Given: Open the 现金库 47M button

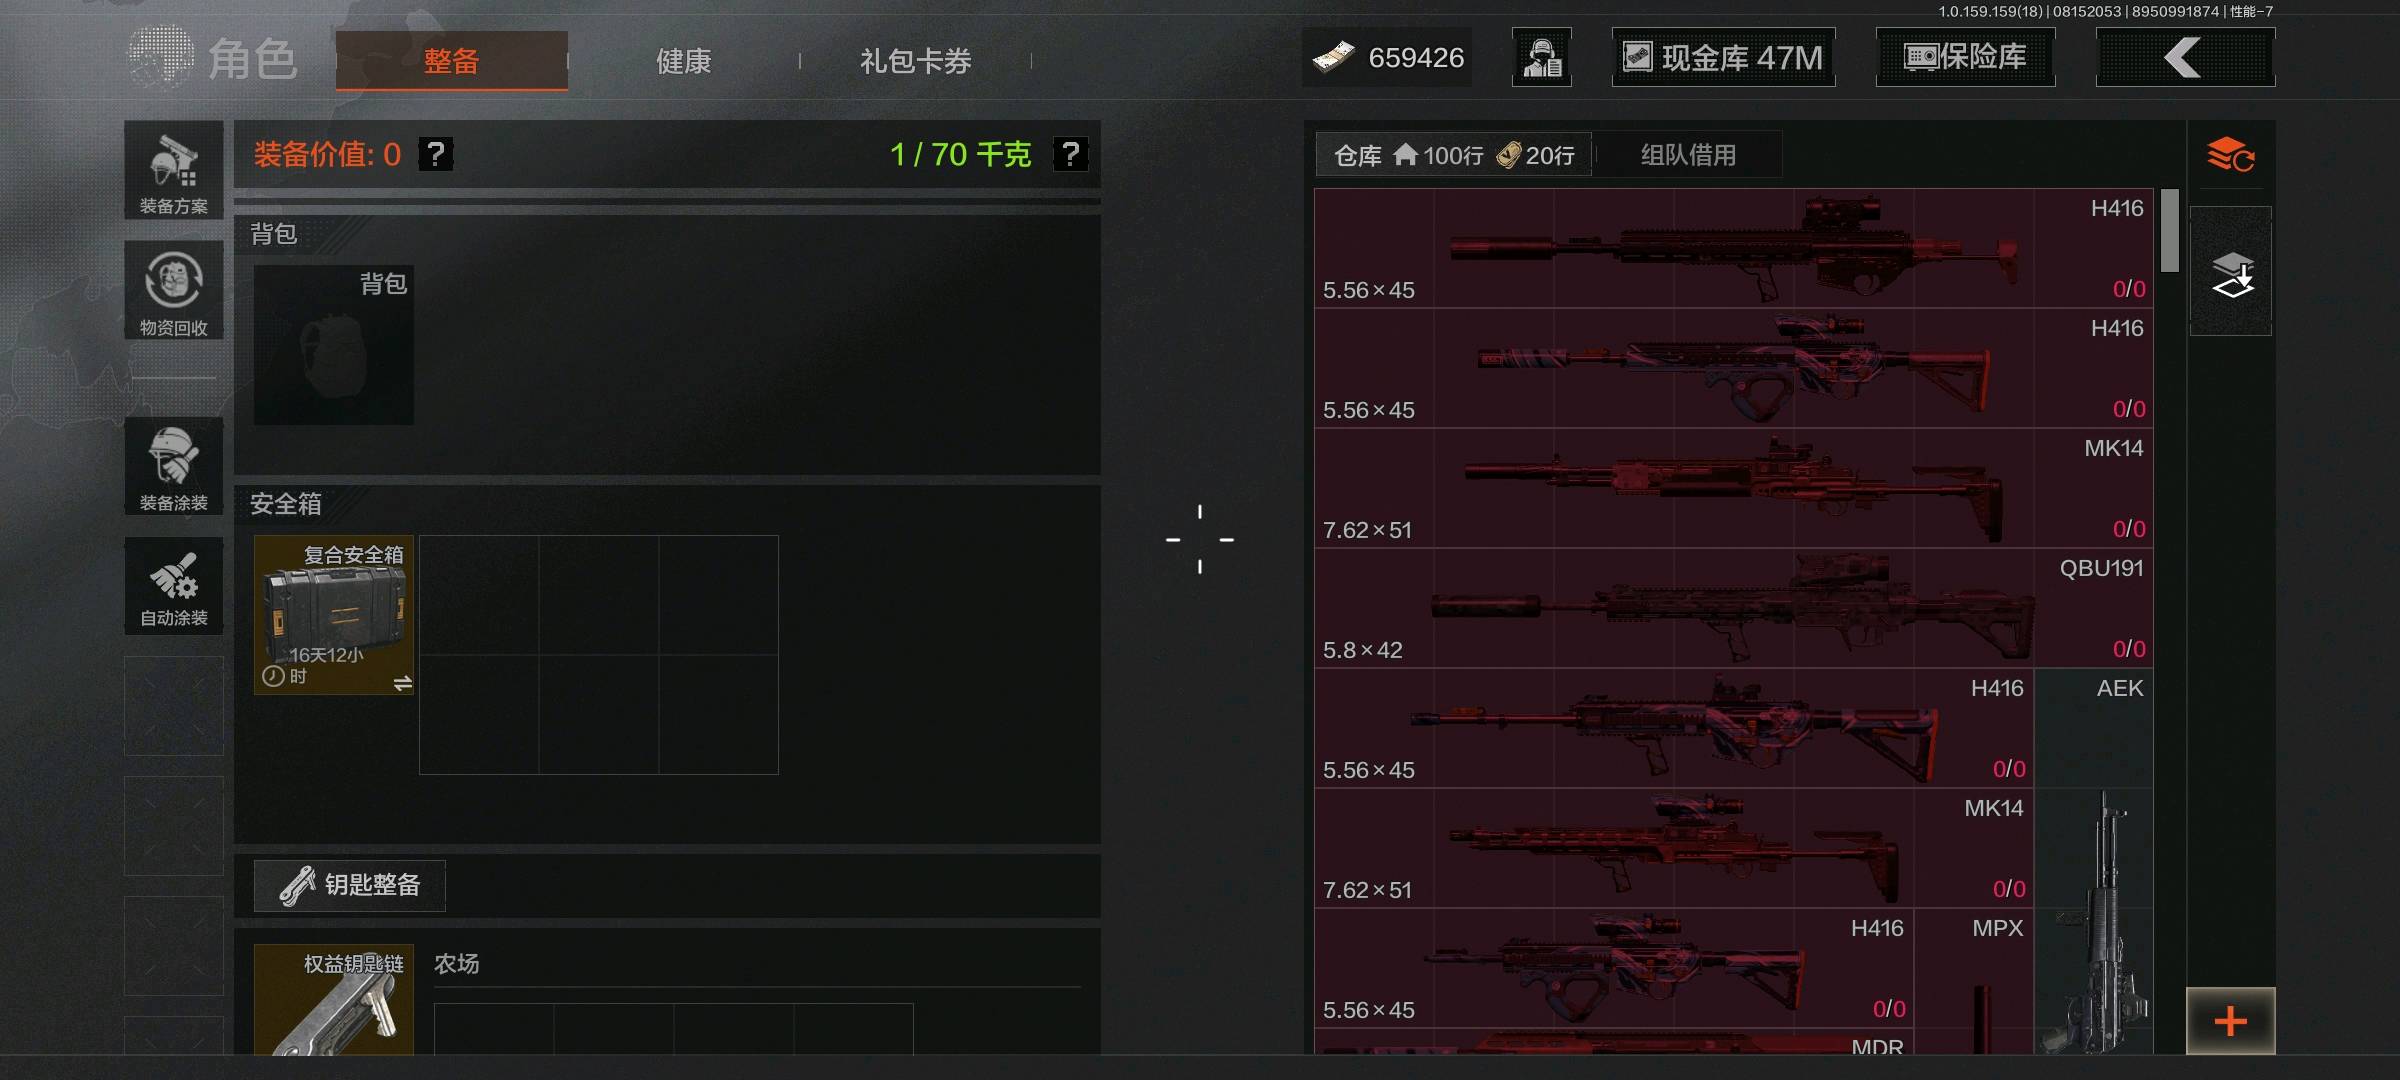Looking at the screenshot, I should (x=1724, y=57).
